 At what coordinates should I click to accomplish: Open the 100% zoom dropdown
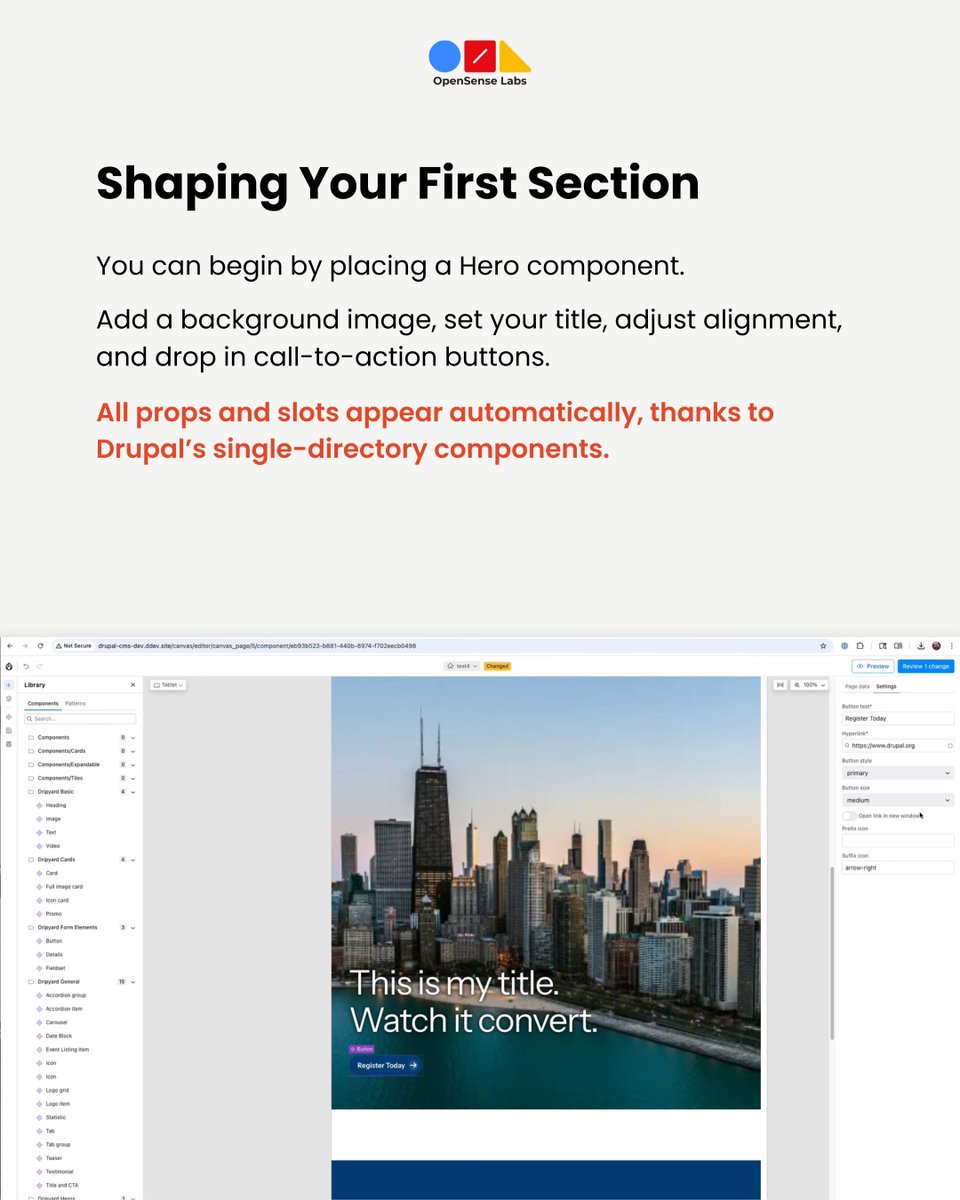coord(809,685)
